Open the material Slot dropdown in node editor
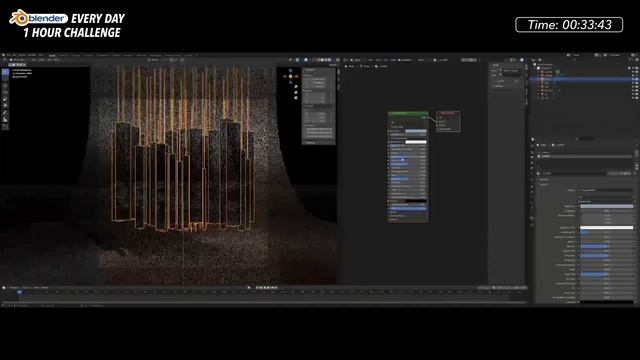 click(x=420, y=60)
